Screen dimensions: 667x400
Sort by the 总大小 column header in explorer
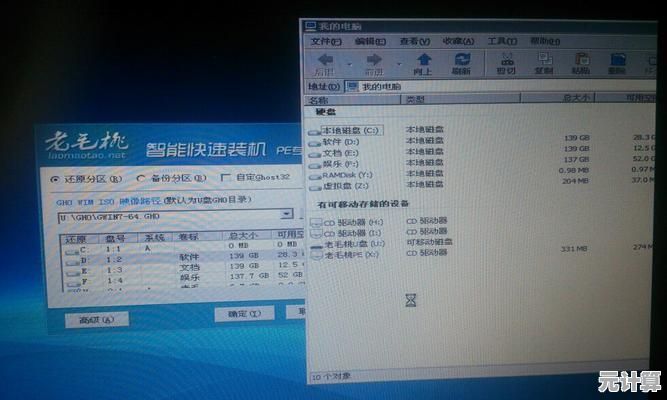[x=558, y=98]
